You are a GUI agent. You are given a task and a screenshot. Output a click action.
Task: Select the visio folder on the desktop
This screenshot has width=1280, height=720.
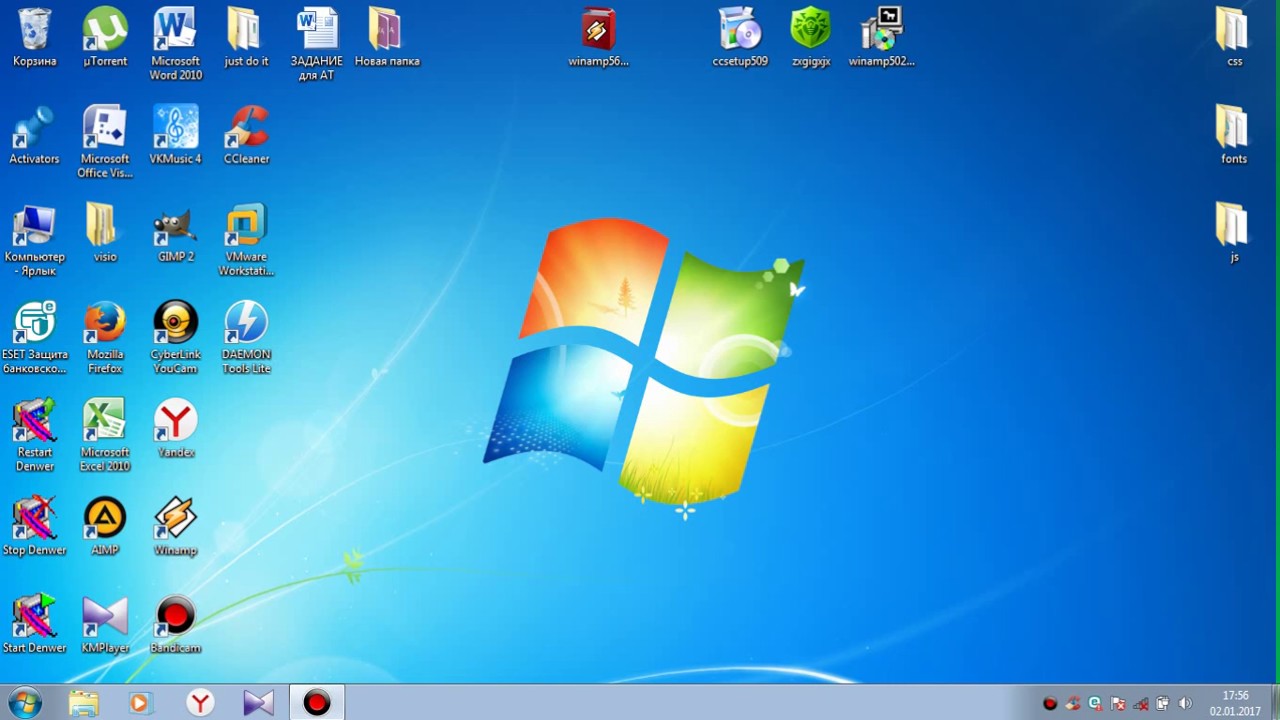[105, 234]
